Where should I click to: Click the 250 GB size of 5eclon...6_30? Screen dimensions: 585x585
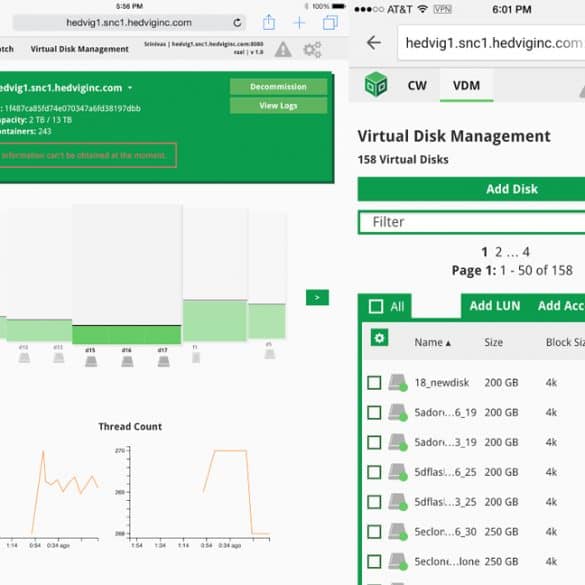501,532
